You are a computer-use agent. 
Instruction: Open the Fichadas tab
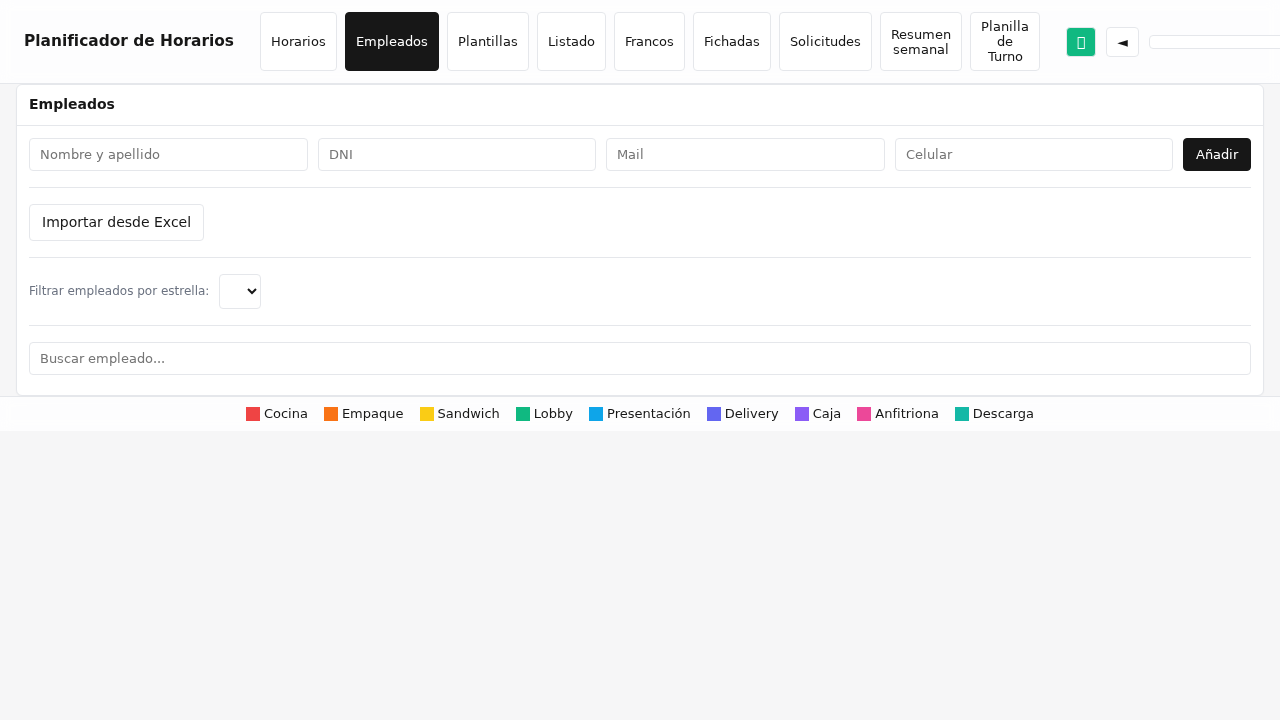click(x=732, y=42)
